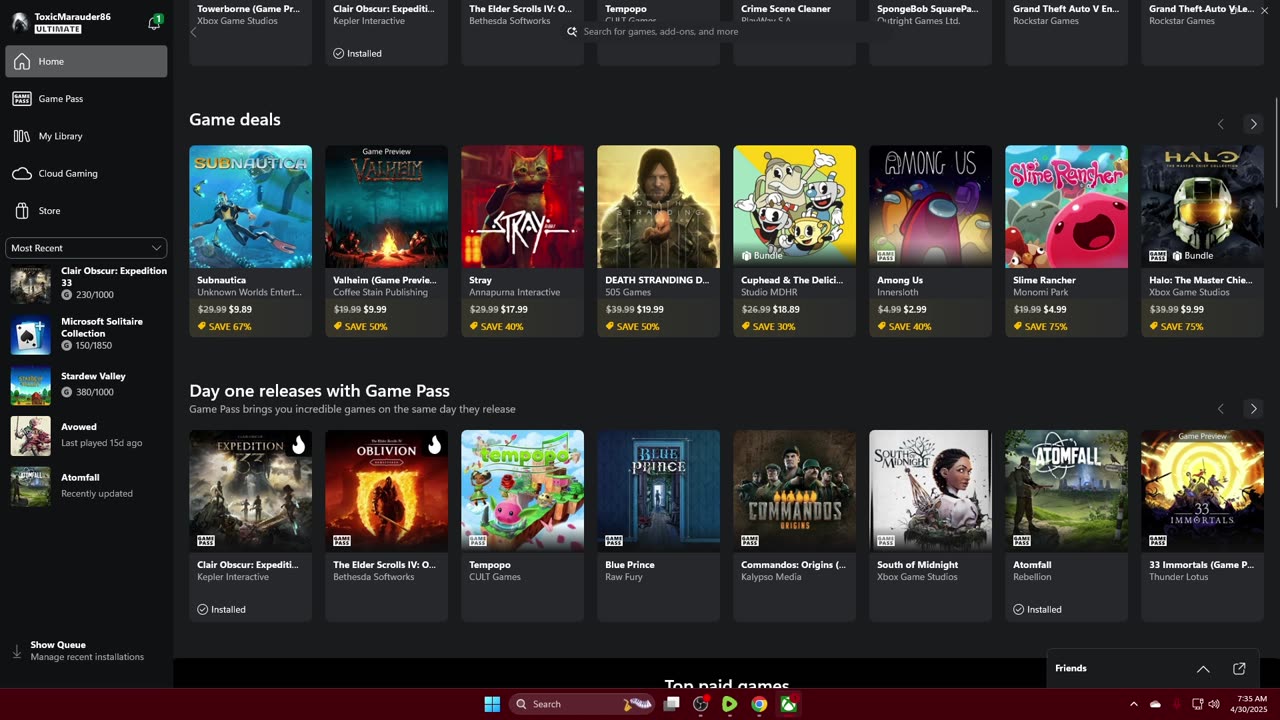Open network status tray icon
The image size is (1280, 720).
pyautogui.click(x=1197, y=704)
